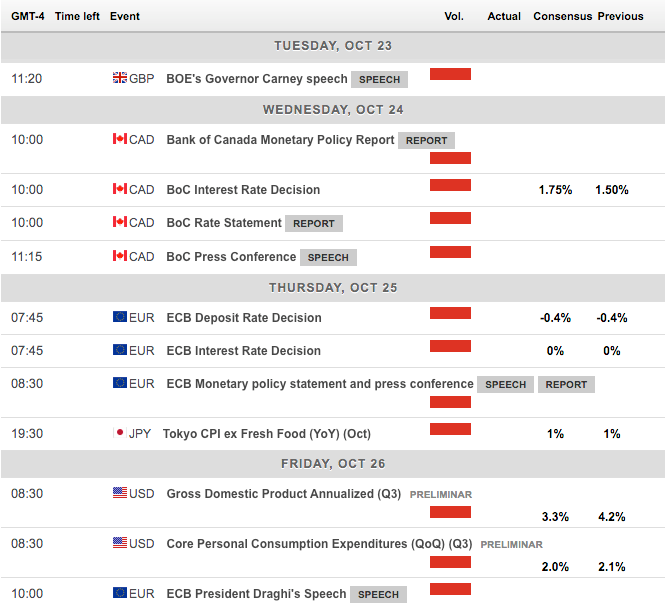The image size is (665, 610).
Task: Click the REPORT badge beside BoC Rate Statement
Action: pos(314,223)
